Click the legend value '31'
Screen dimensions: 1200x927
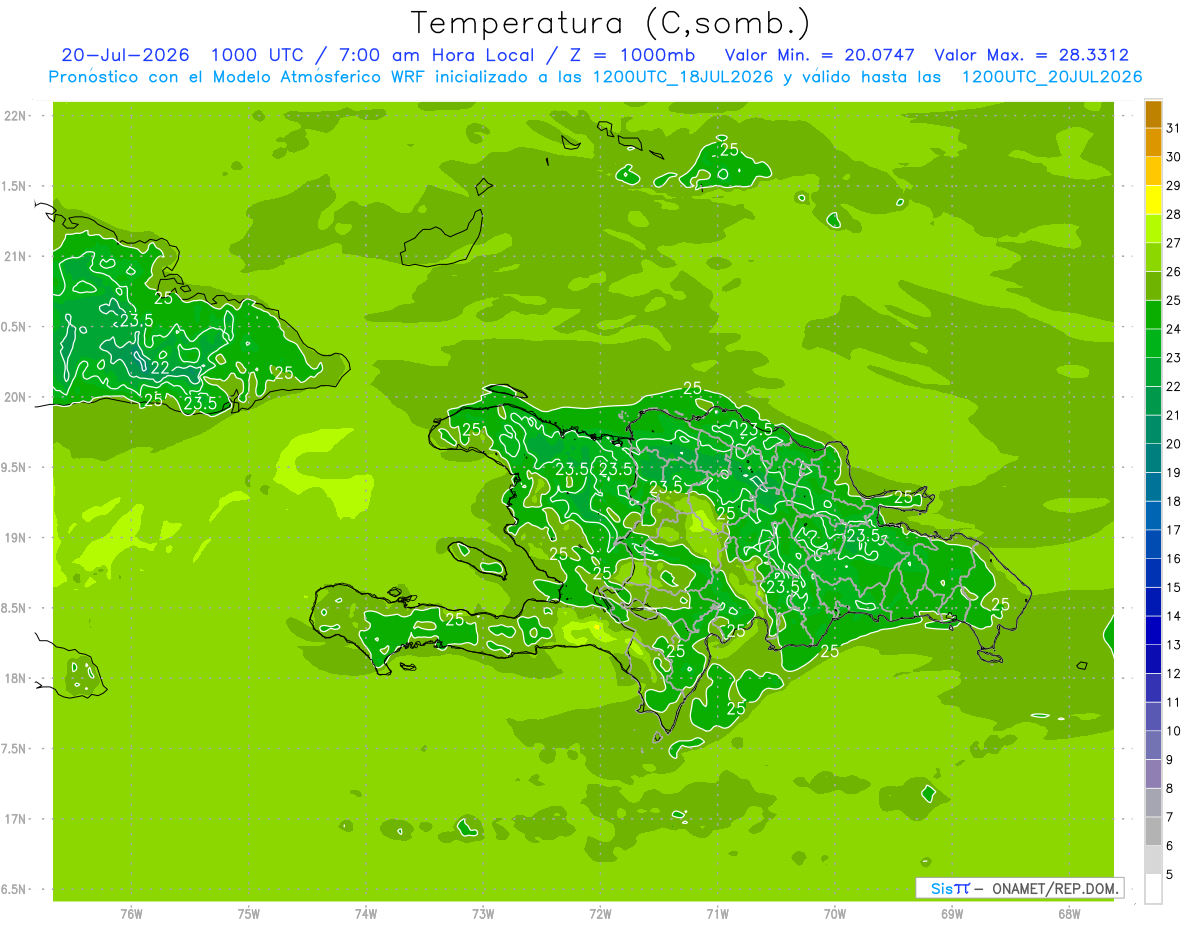click(x=1174, y=128)
